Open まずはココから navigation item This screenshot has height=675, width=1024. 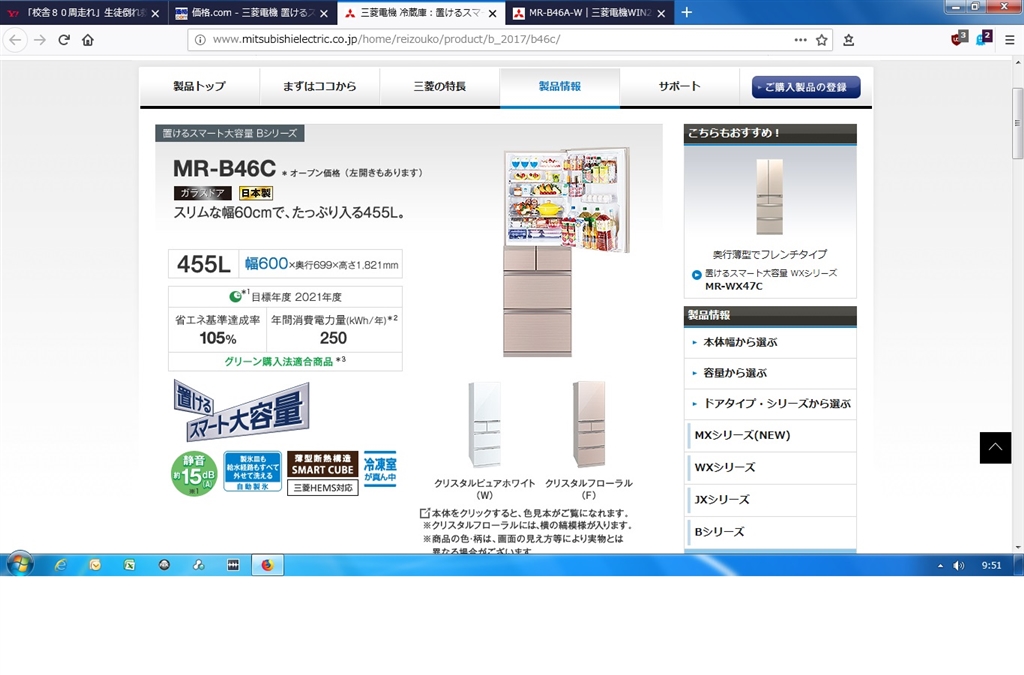coord(319,86)
